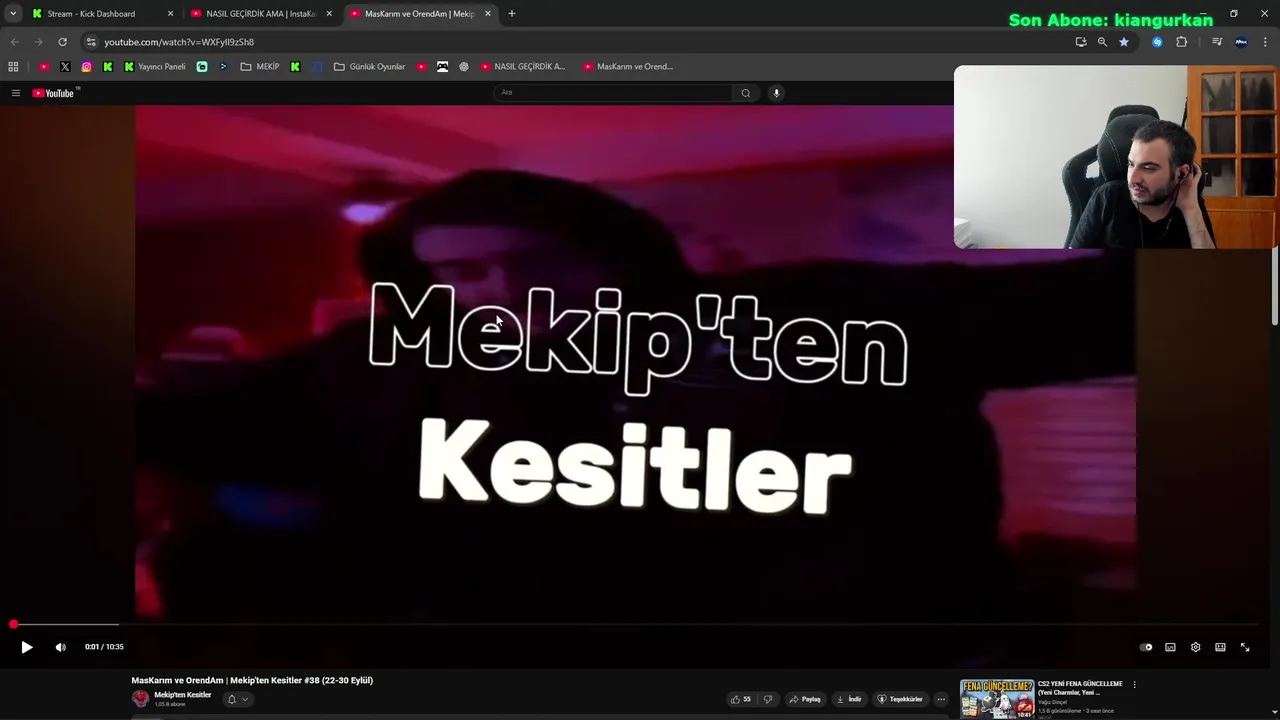1280x720 pixels.
Task: Open the Mekip'ten Kesitler channel name link
Action: click(183, 695)
